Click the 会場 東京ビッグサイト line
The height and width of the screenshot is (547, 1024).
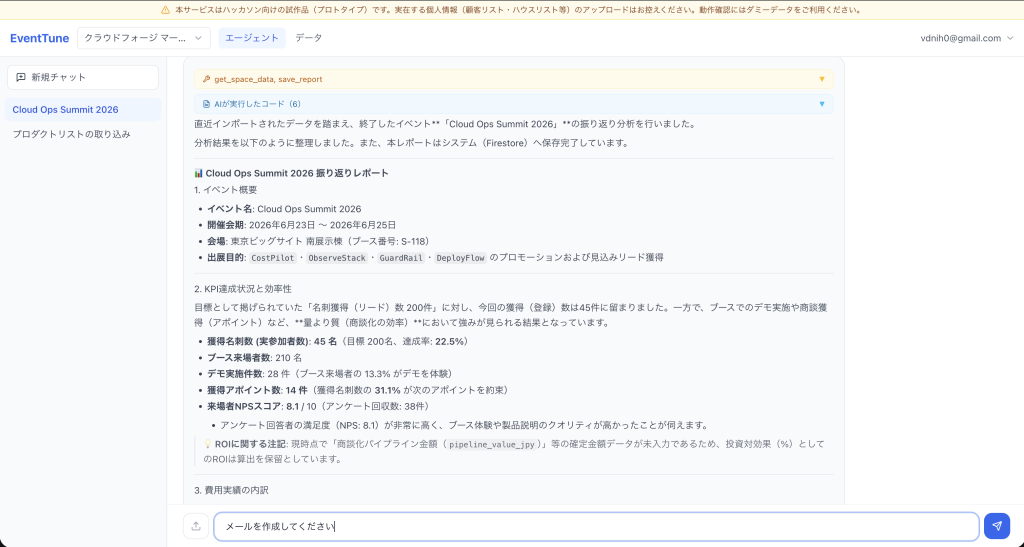tap(318, 241)
